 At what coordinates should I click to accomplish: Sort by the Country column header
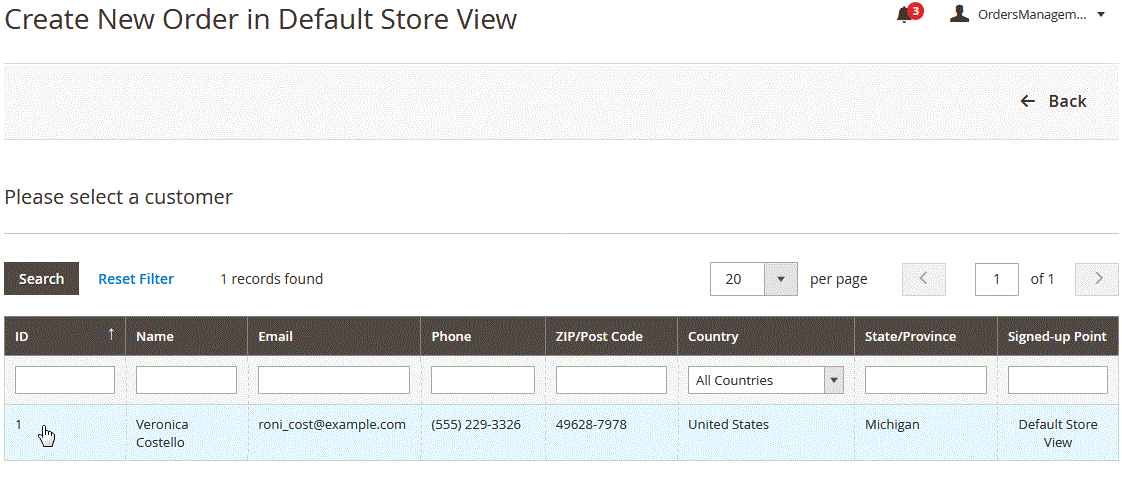[x=766, y=336]
